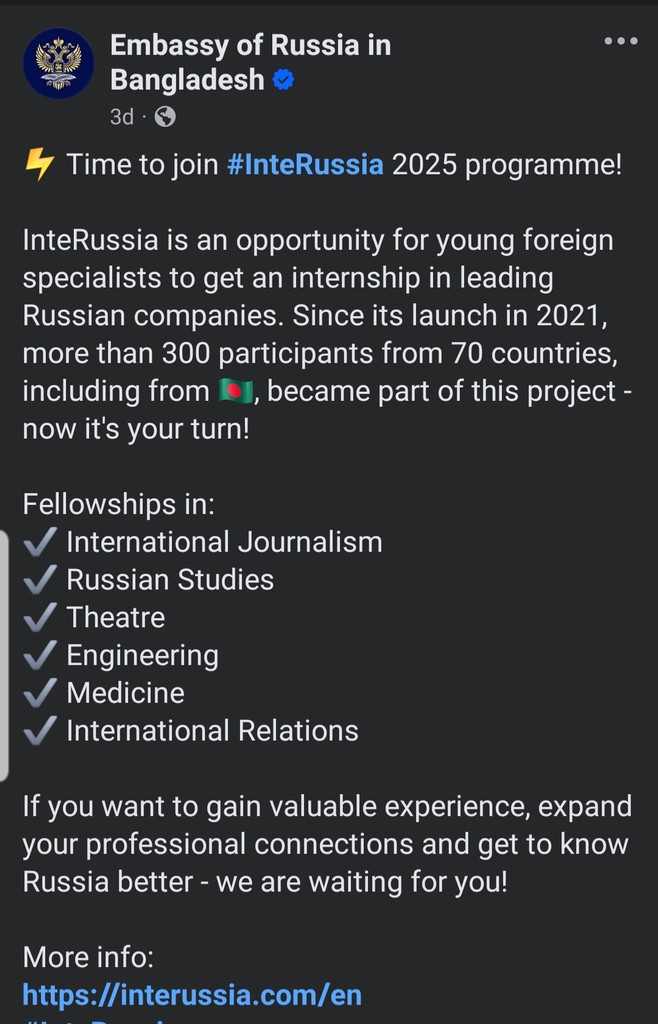Click the check mark beside Russian Studies
Screen dimensions: 658x1024
[40, 580]
